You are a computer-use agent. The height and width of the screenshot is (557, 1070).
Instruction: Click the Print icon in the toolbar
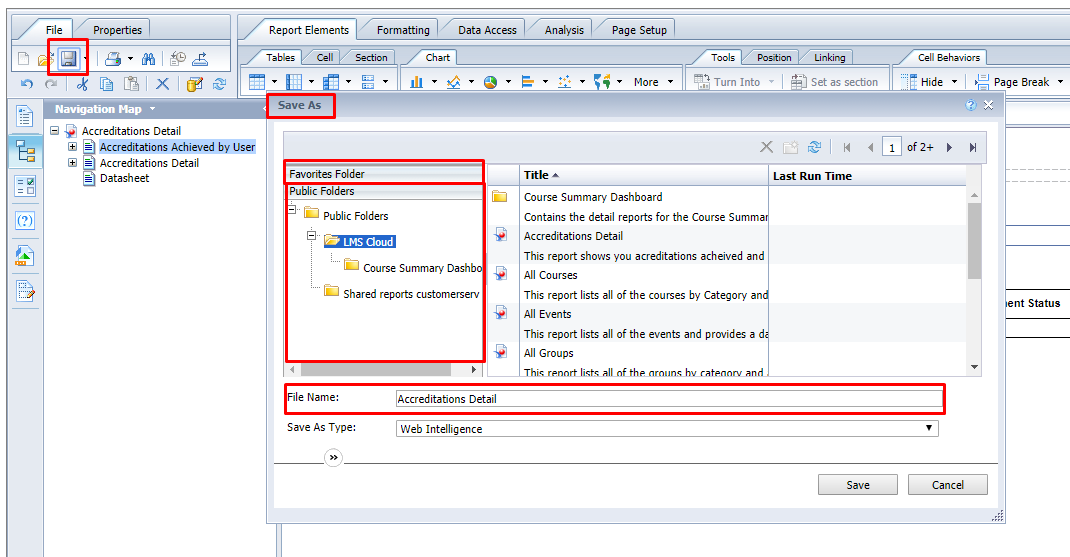pos(113,59)
